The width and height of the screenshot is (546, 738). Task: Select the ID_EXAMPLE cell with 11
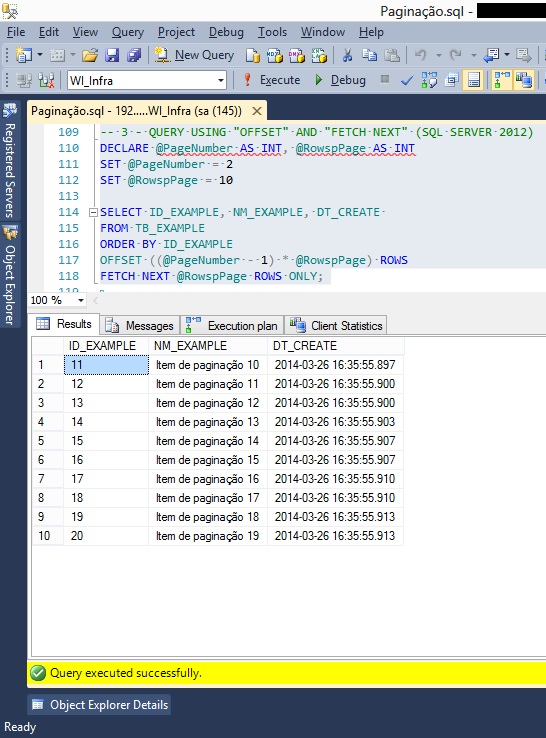click(x=106, y=365)
